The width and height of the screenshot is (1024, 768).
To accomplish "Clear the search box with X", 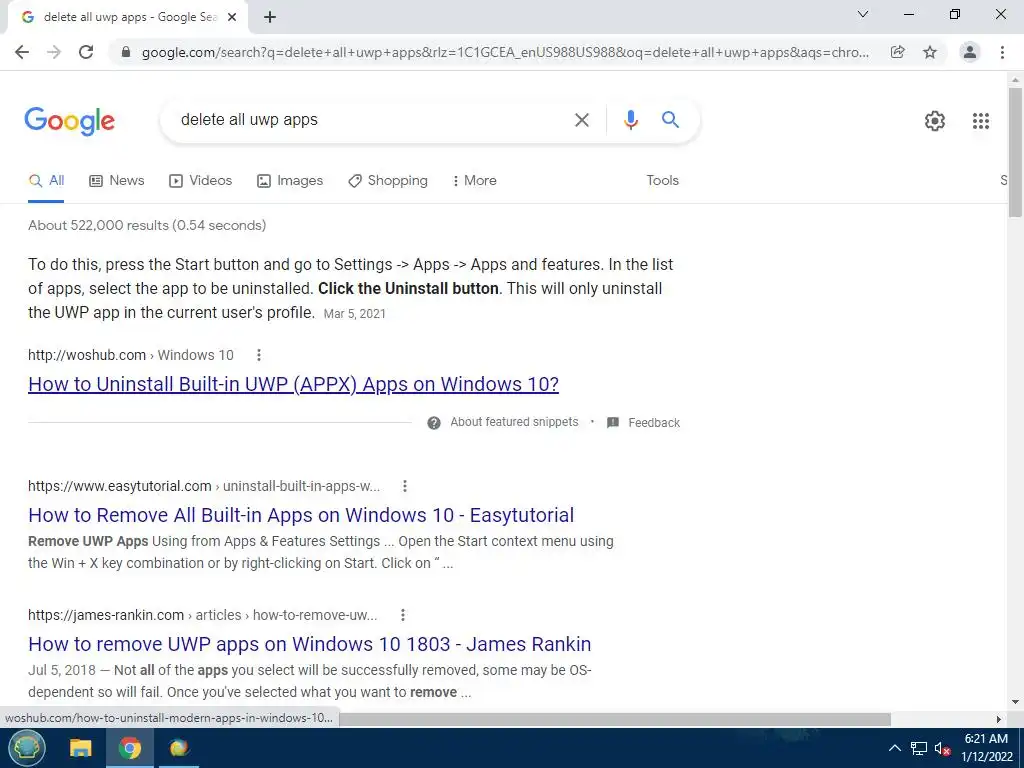I will point(581,120).
